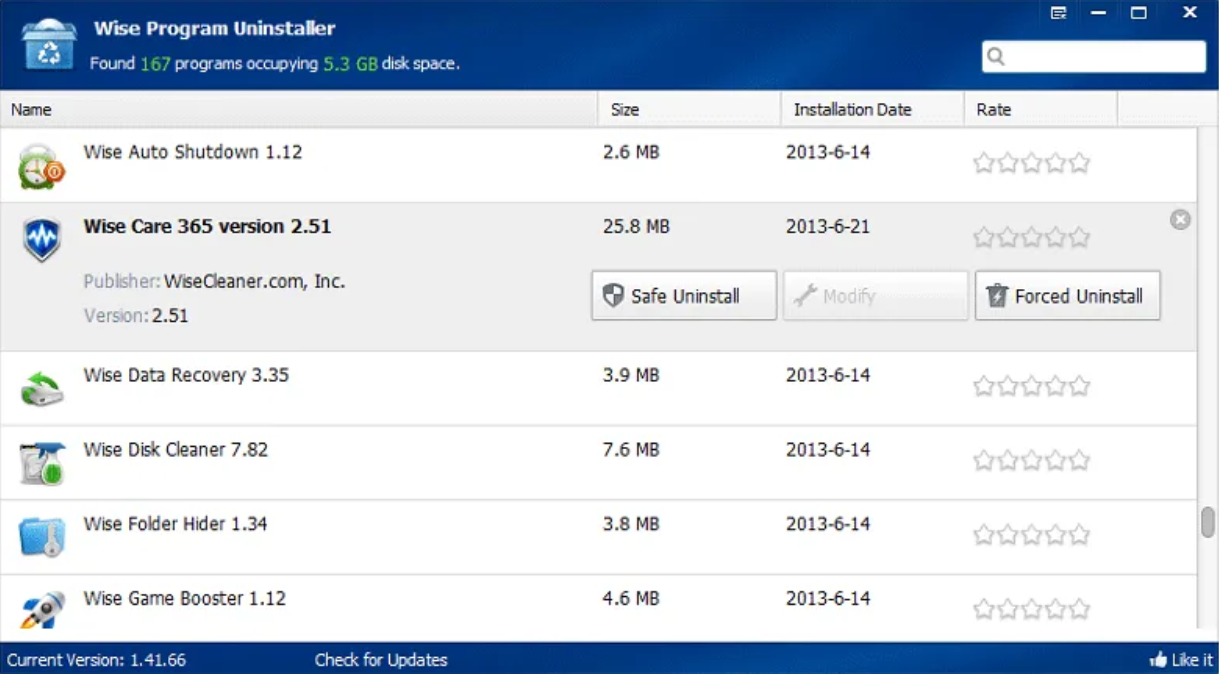Select the Wise Folder Hider 1.34 row

[x=598, y=537]
